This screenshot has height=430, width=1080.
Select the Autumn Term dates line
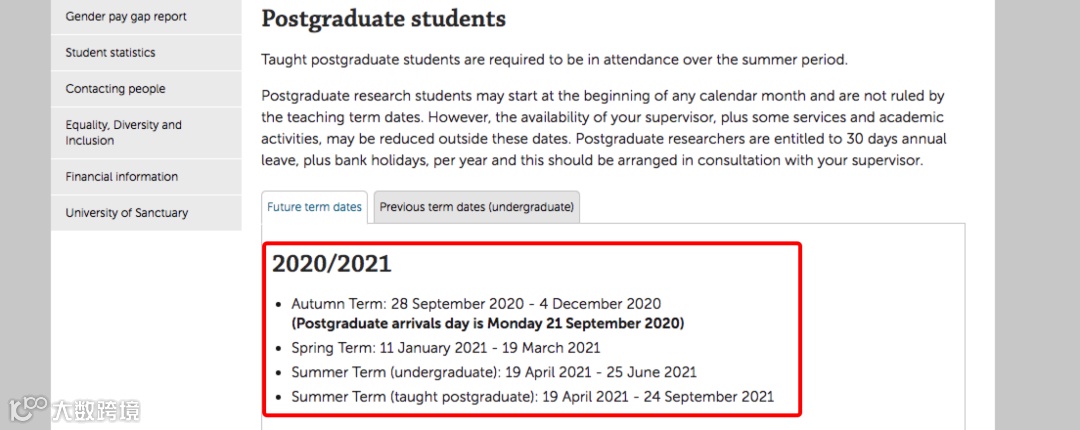tap(476, 304)
